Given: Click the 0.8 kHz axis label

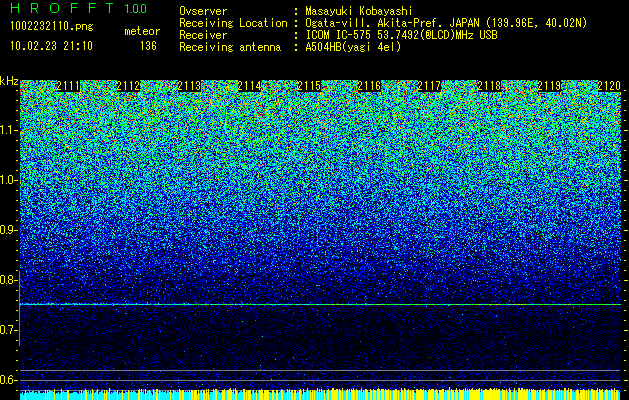Looking at the screenshot, I should click(x=8, y=280).
